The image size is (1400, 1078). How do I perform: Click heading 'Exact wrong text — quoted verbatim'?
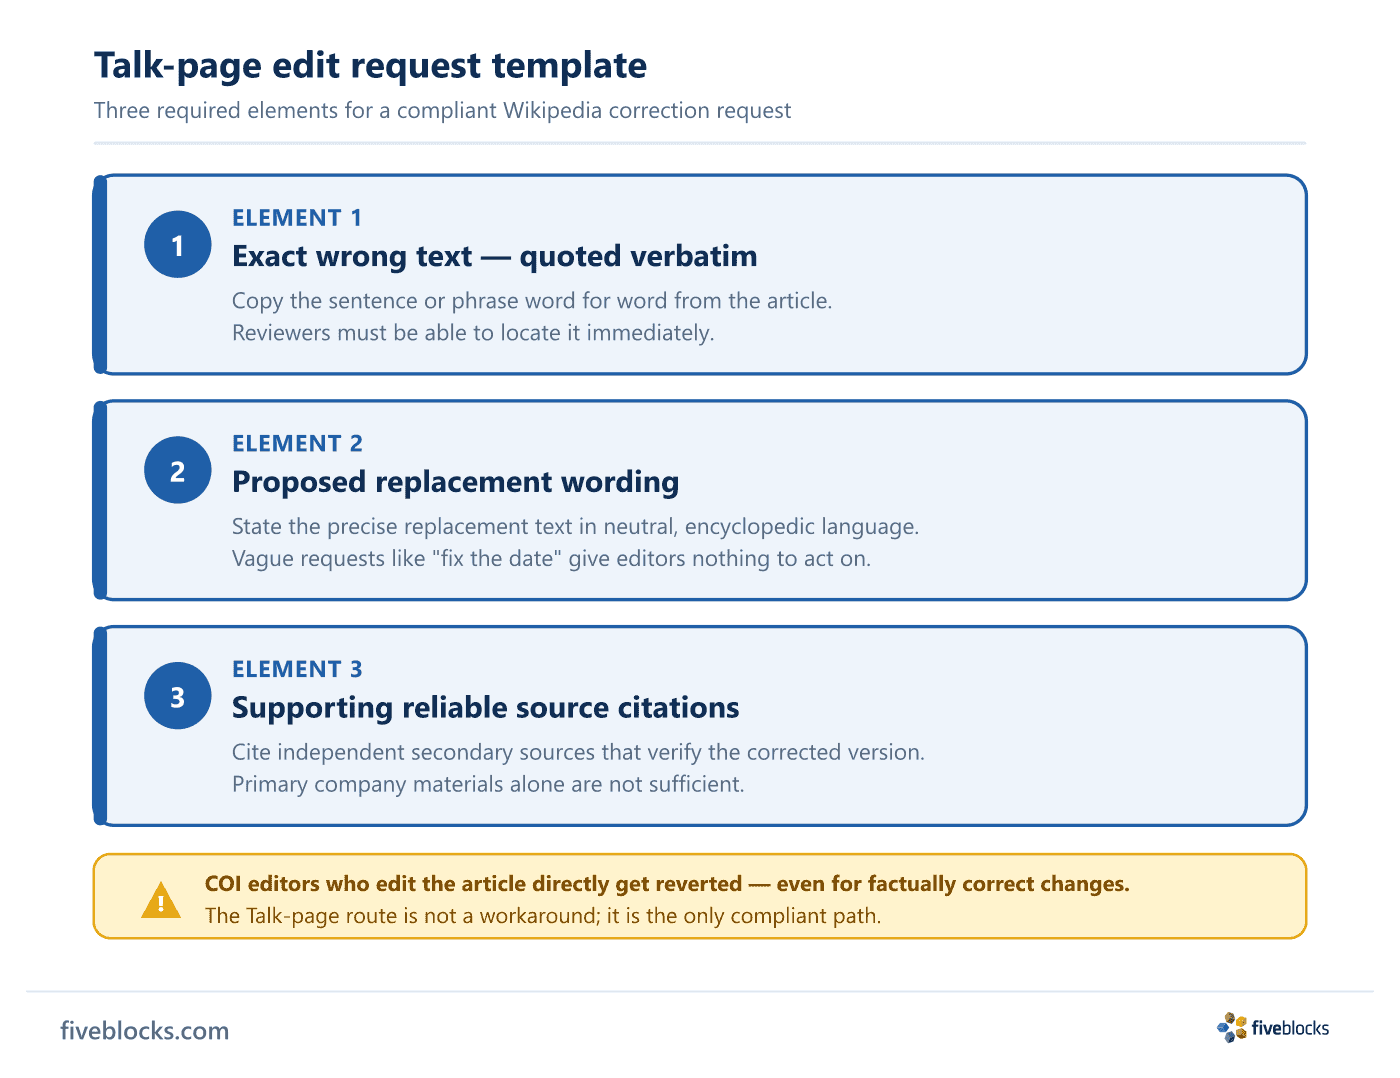(495, 257)
